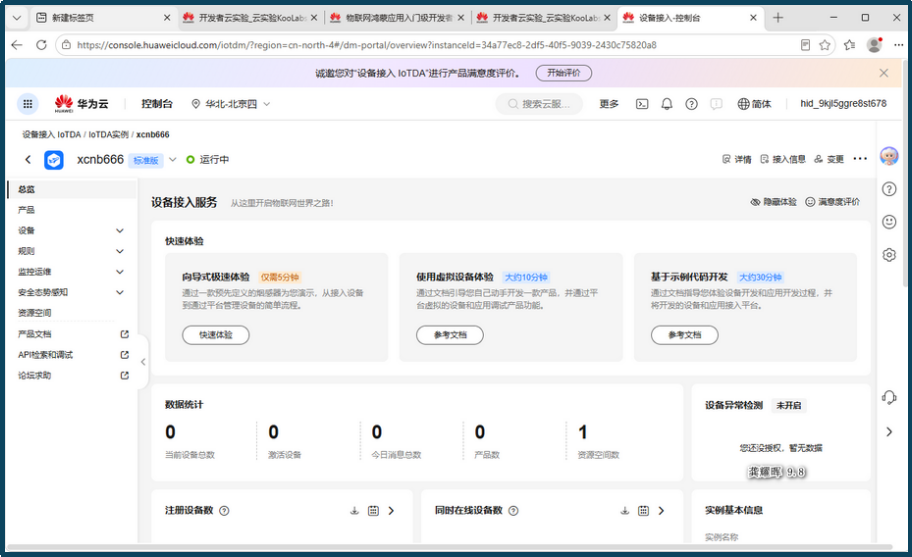Open the instance switch dropdown next to 标准版

click(173, 159)
